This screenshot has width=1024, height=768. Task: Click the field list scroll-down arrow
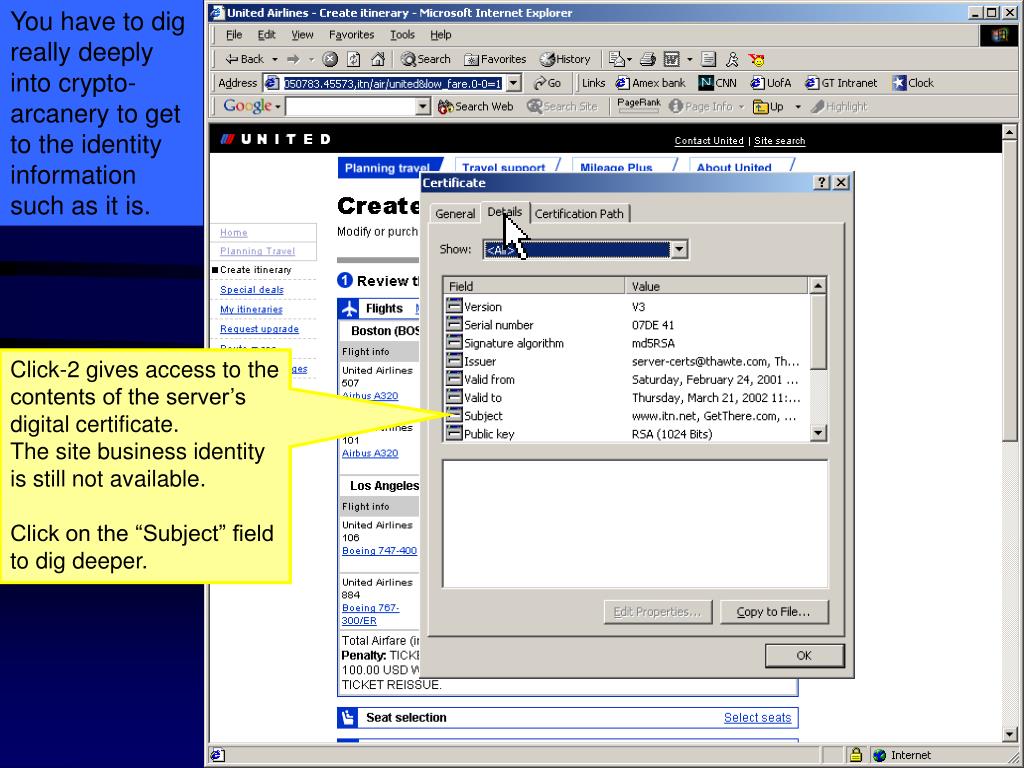click(x=818, y=433)
